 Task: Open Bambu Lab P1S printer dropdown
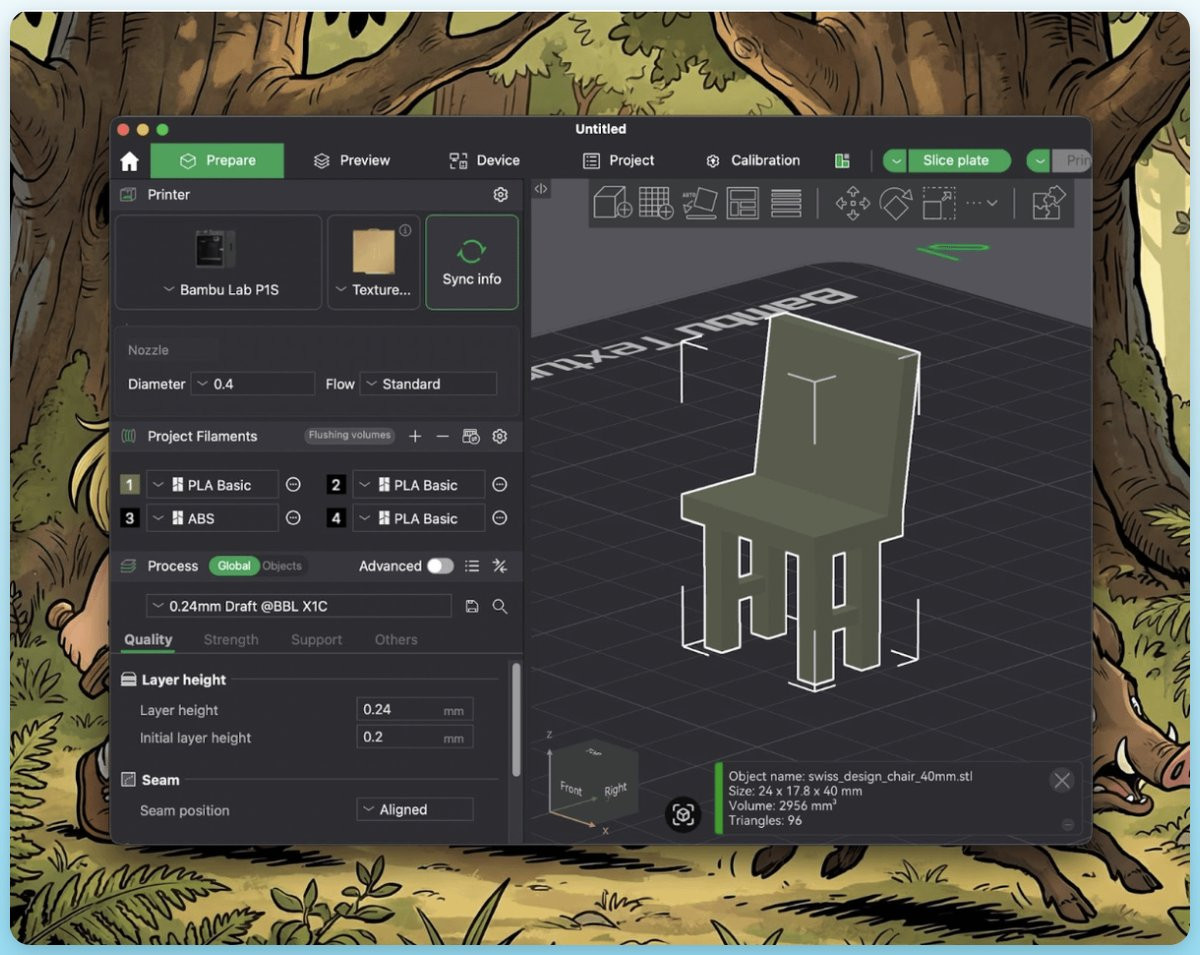coord(219,290)
